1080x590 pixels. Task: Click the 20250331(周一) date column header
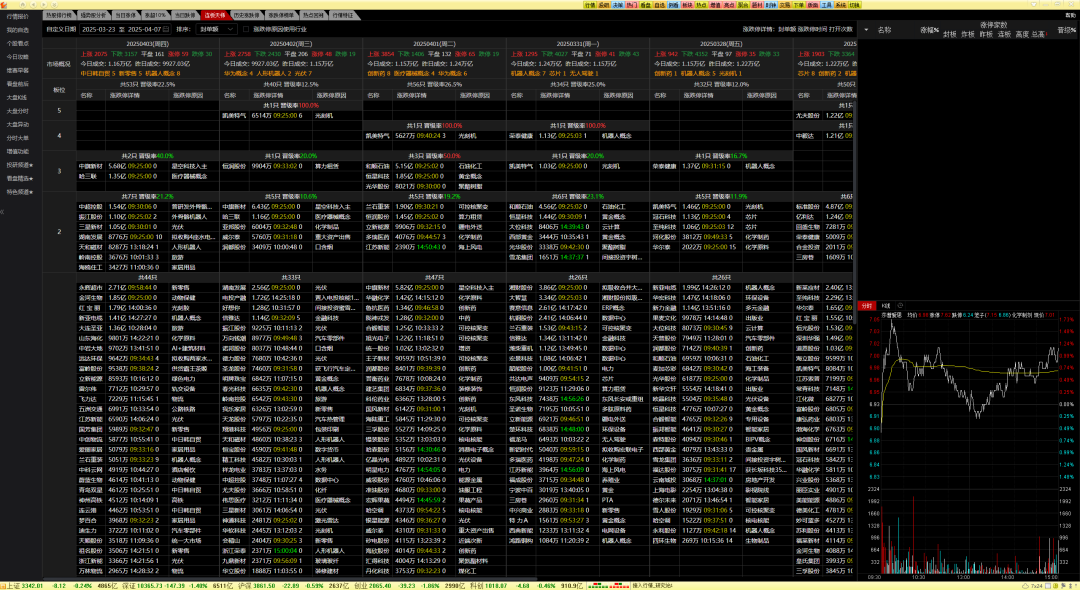click(x=578, y=43)
